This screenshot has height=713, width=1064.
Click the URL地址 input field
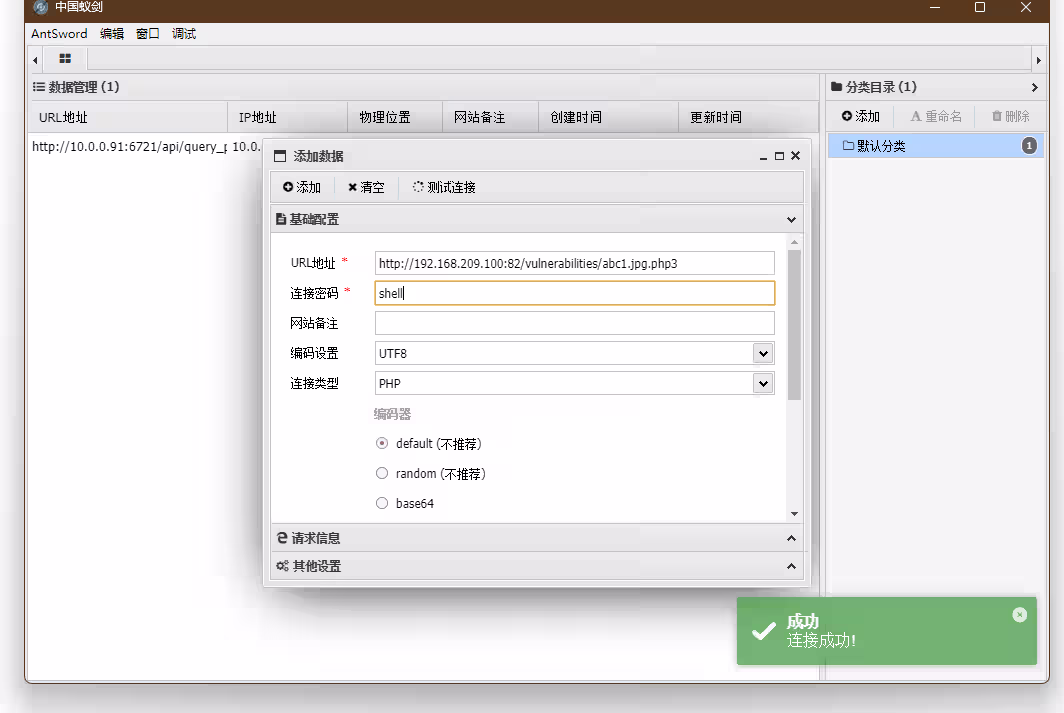point(574,263)
